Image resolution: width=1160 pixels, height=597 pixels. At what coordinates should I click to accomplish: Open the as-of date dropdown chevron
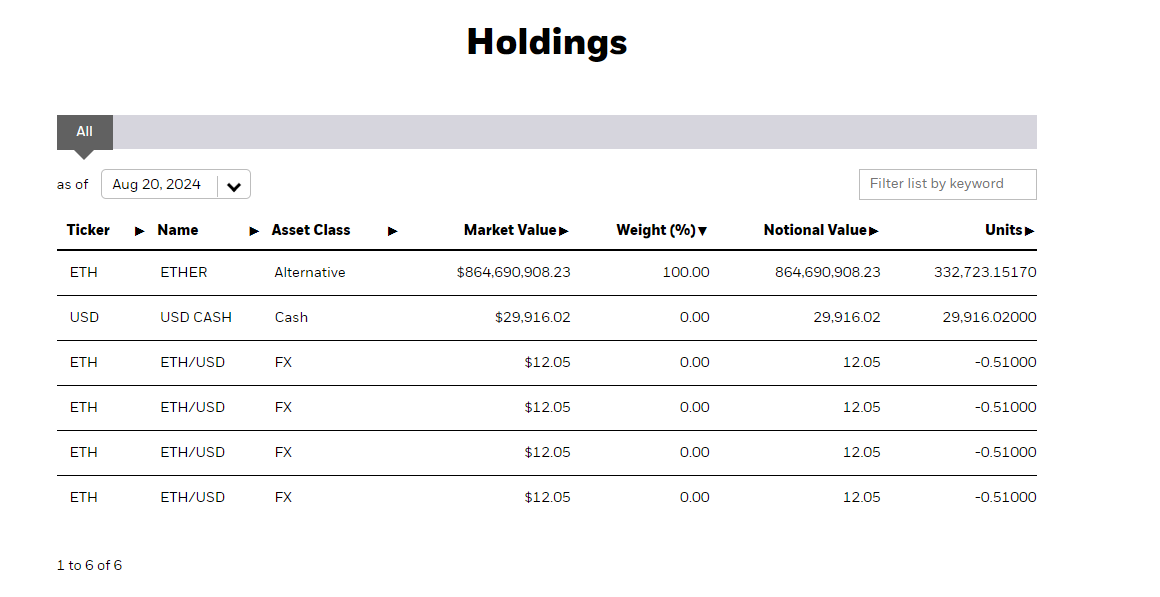click(234, 186)
